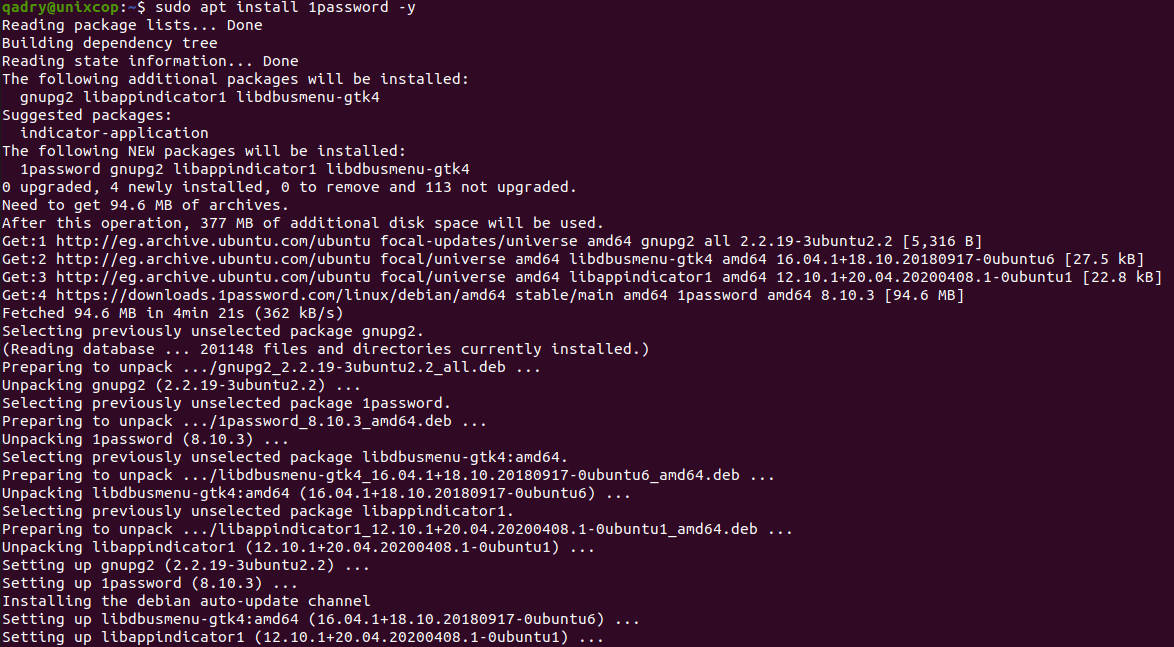The image size is (1174, 647).
Task: Click '0 upgraded, 4 newly installed' summary line
Action: point(289,187)
